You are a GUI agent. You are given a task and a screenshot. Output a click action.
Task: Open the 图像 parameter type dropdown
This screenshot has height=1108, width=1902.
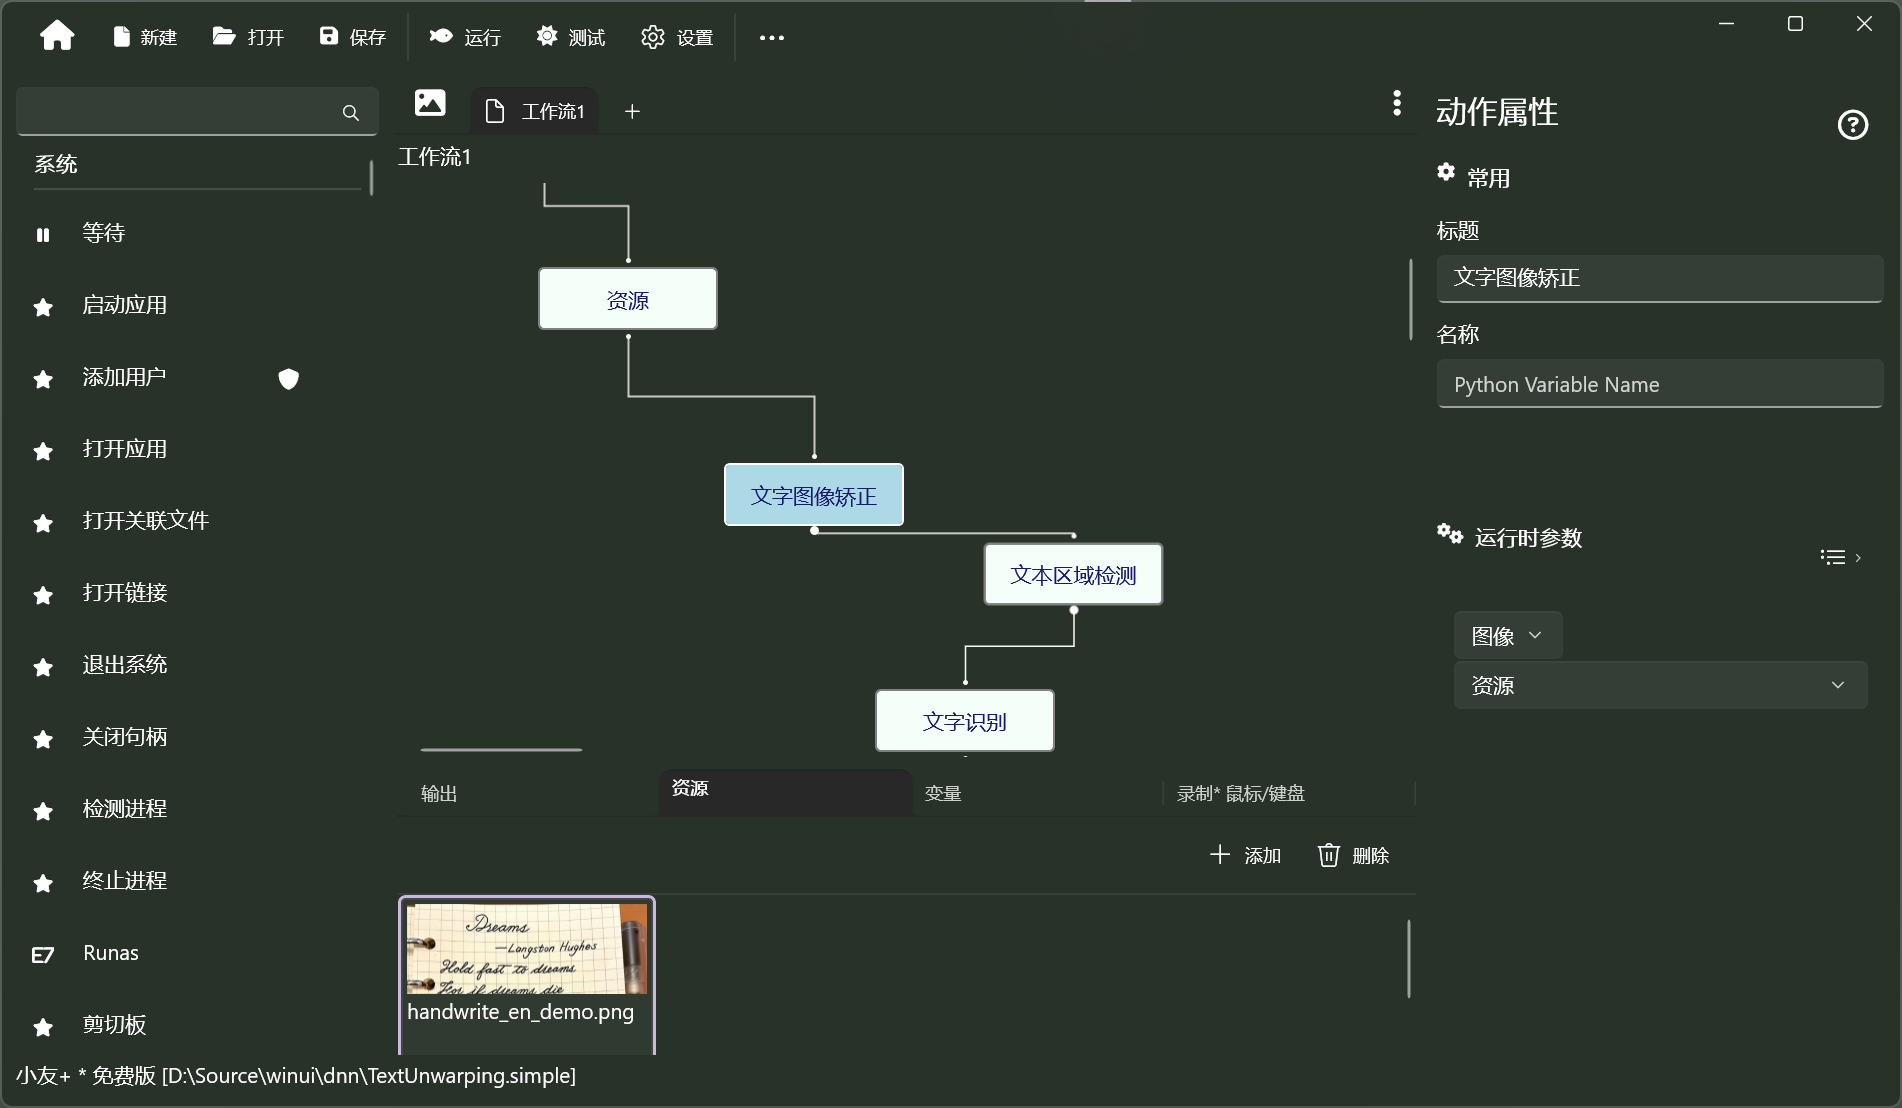[1507, 635]
